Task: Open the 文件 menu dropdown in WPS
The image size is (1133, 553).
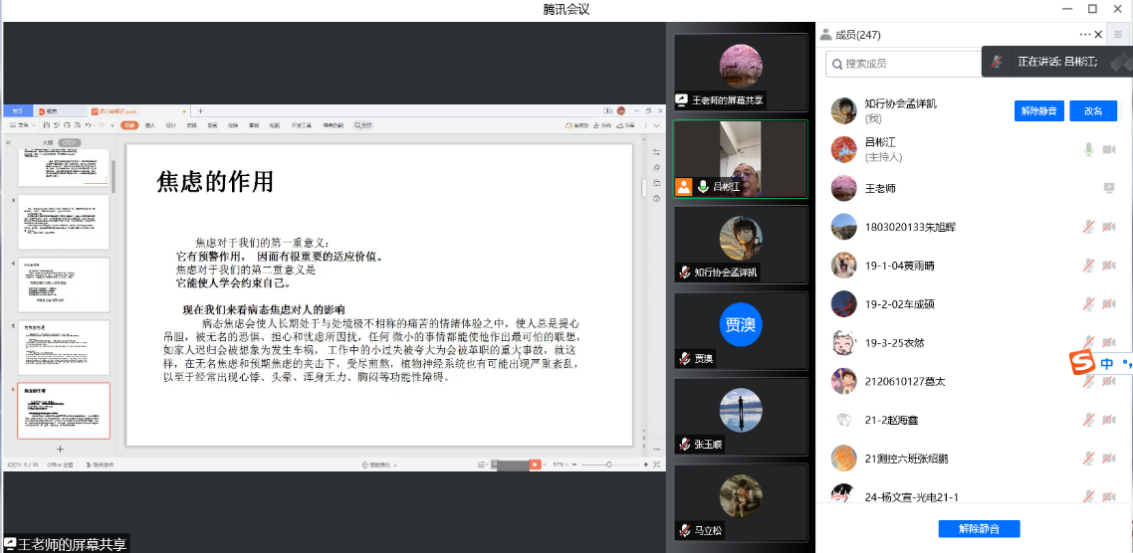Action: click(22, 125)
